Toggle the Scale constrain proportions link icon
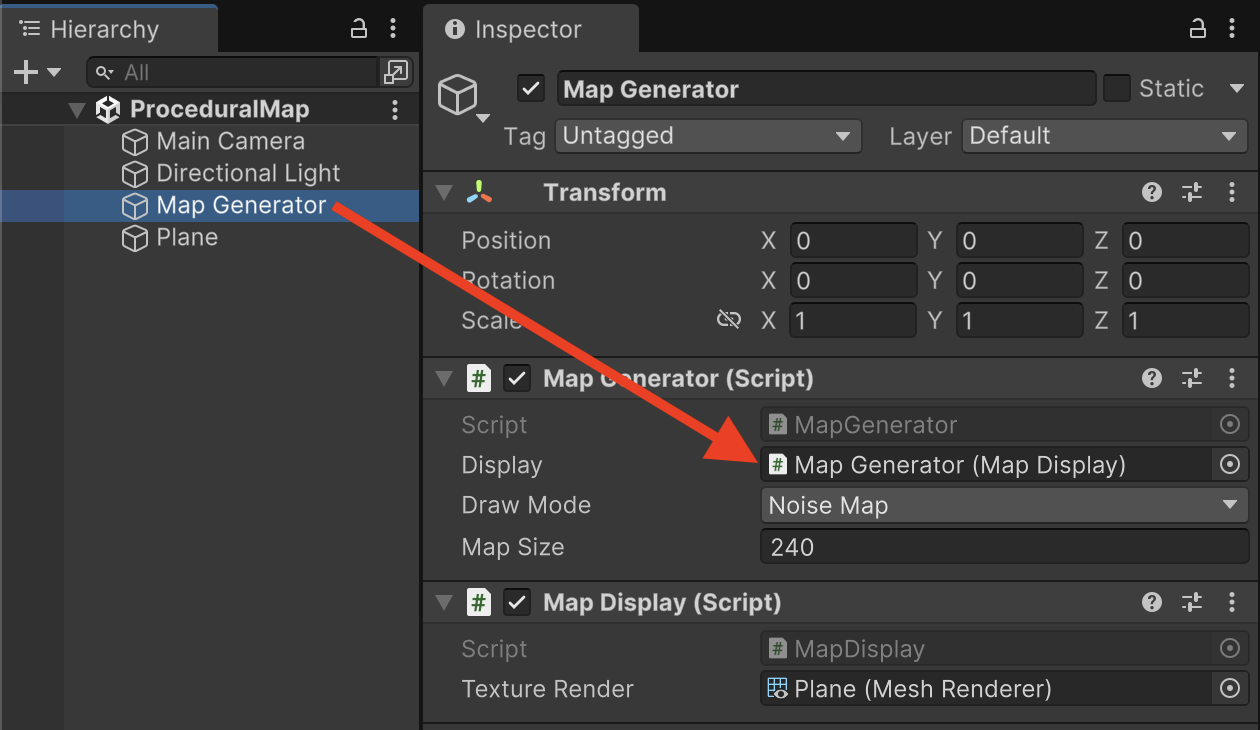This screenshot has width=1260, height=730. (x=729, y=320)
